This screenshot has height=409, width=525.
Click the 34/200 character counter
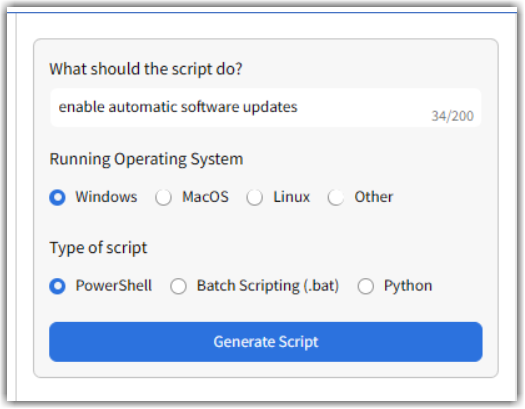[452, 116]
